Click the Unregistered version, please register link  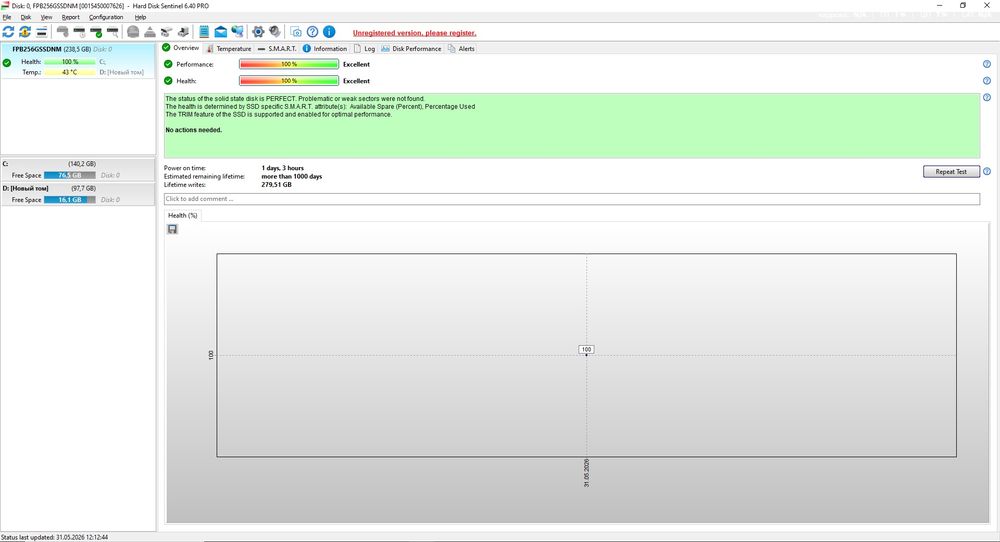[x=415, y=33]
